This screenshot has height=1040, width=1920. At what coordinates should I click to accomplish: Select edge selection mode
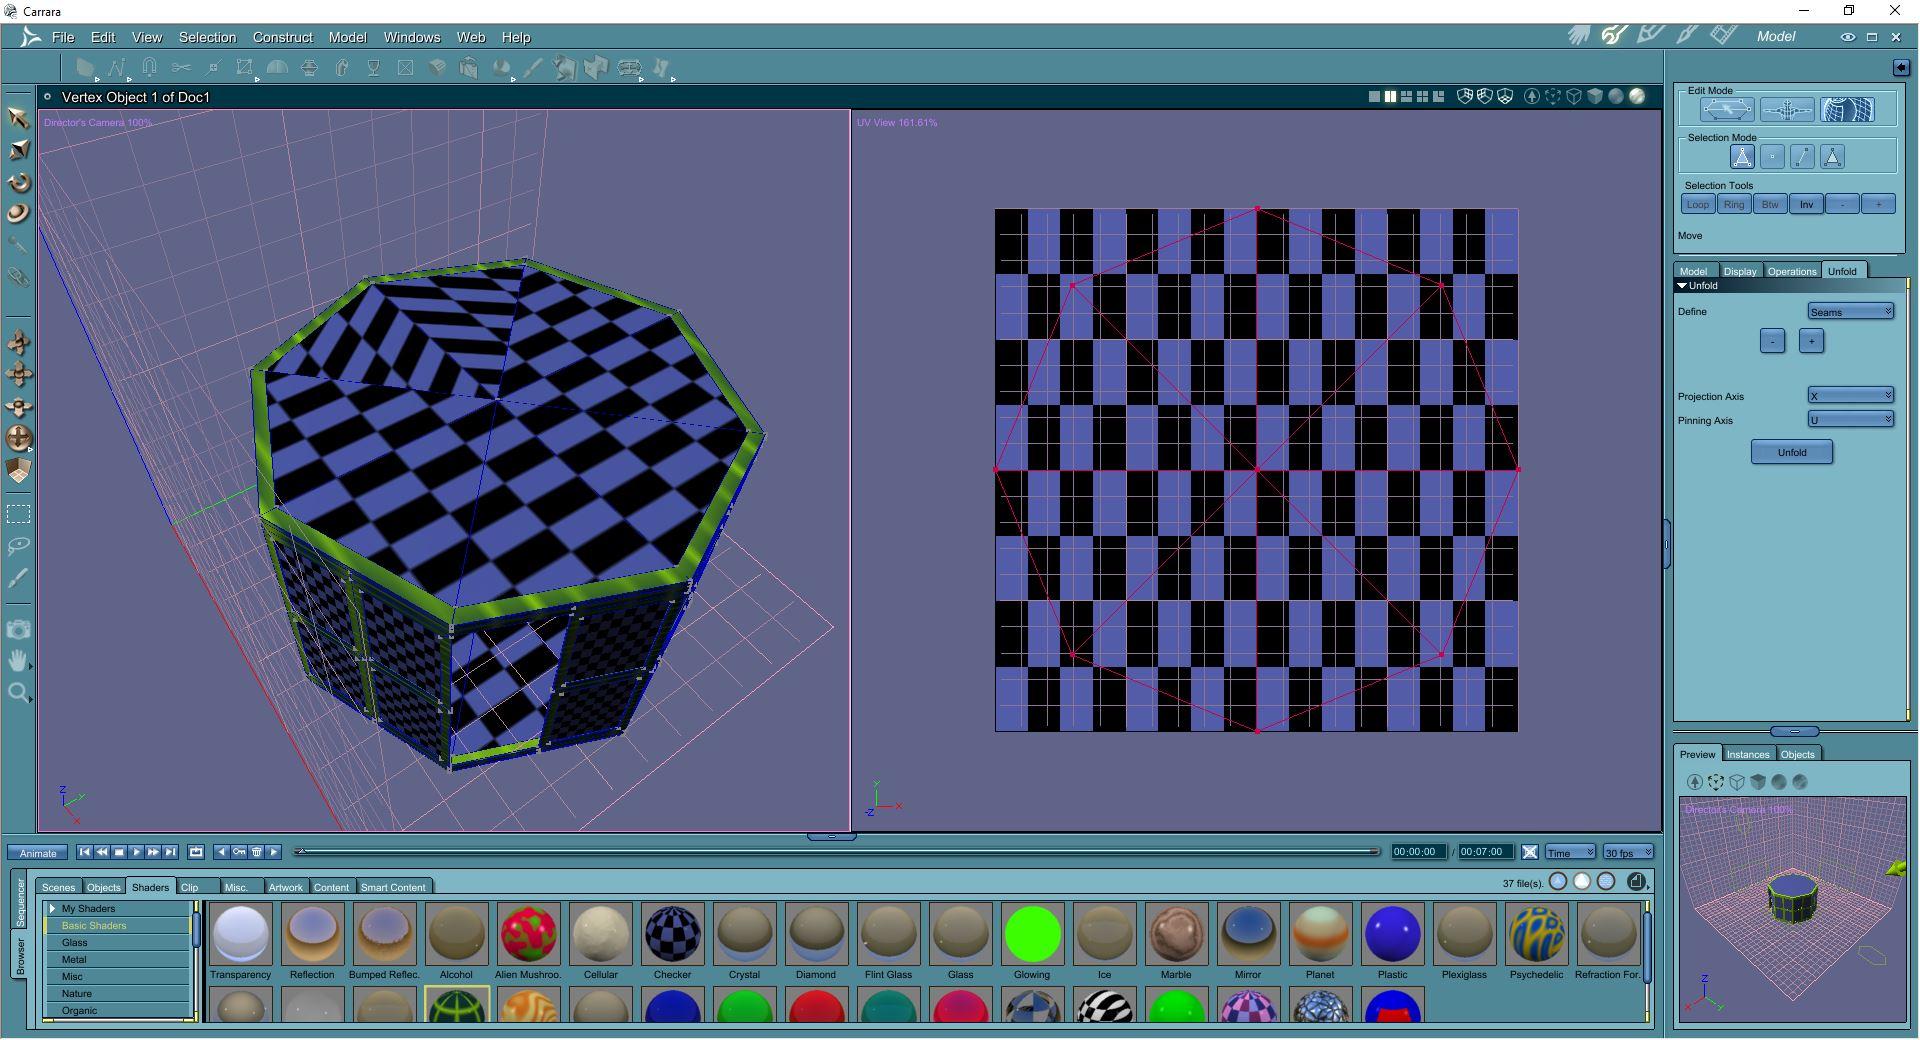(1802, 157)
